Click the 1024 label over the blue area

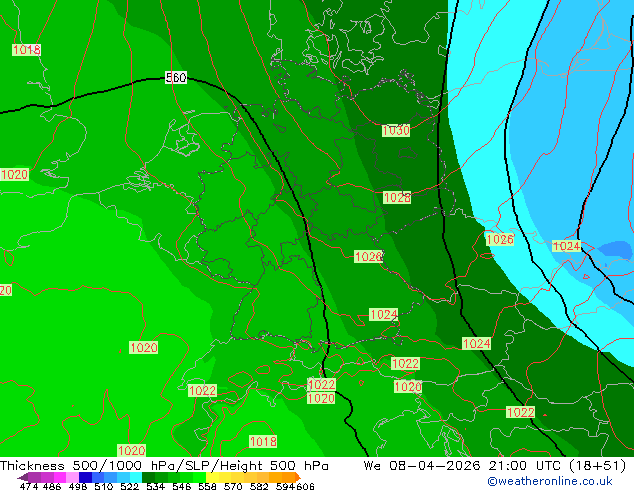point(566,246)
